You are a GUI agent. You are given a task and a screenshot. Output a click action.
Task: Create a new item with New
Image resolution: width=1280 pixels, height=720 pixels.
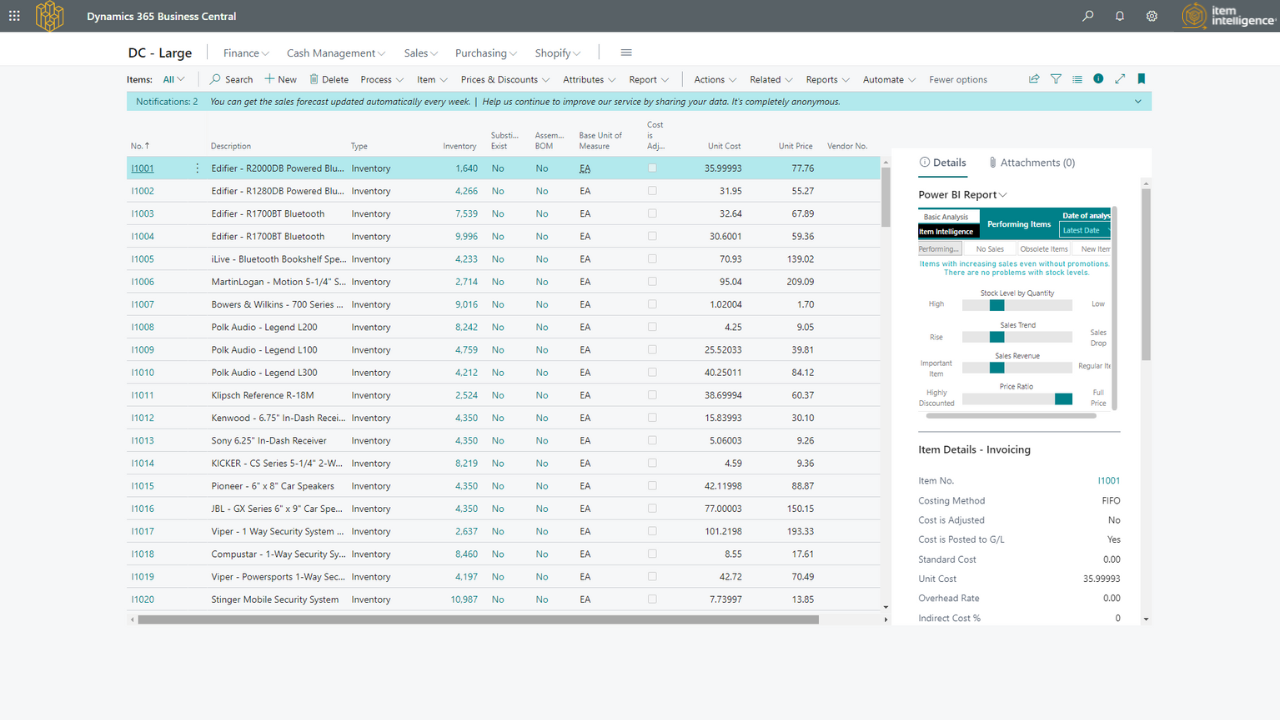tap(280, 80)
